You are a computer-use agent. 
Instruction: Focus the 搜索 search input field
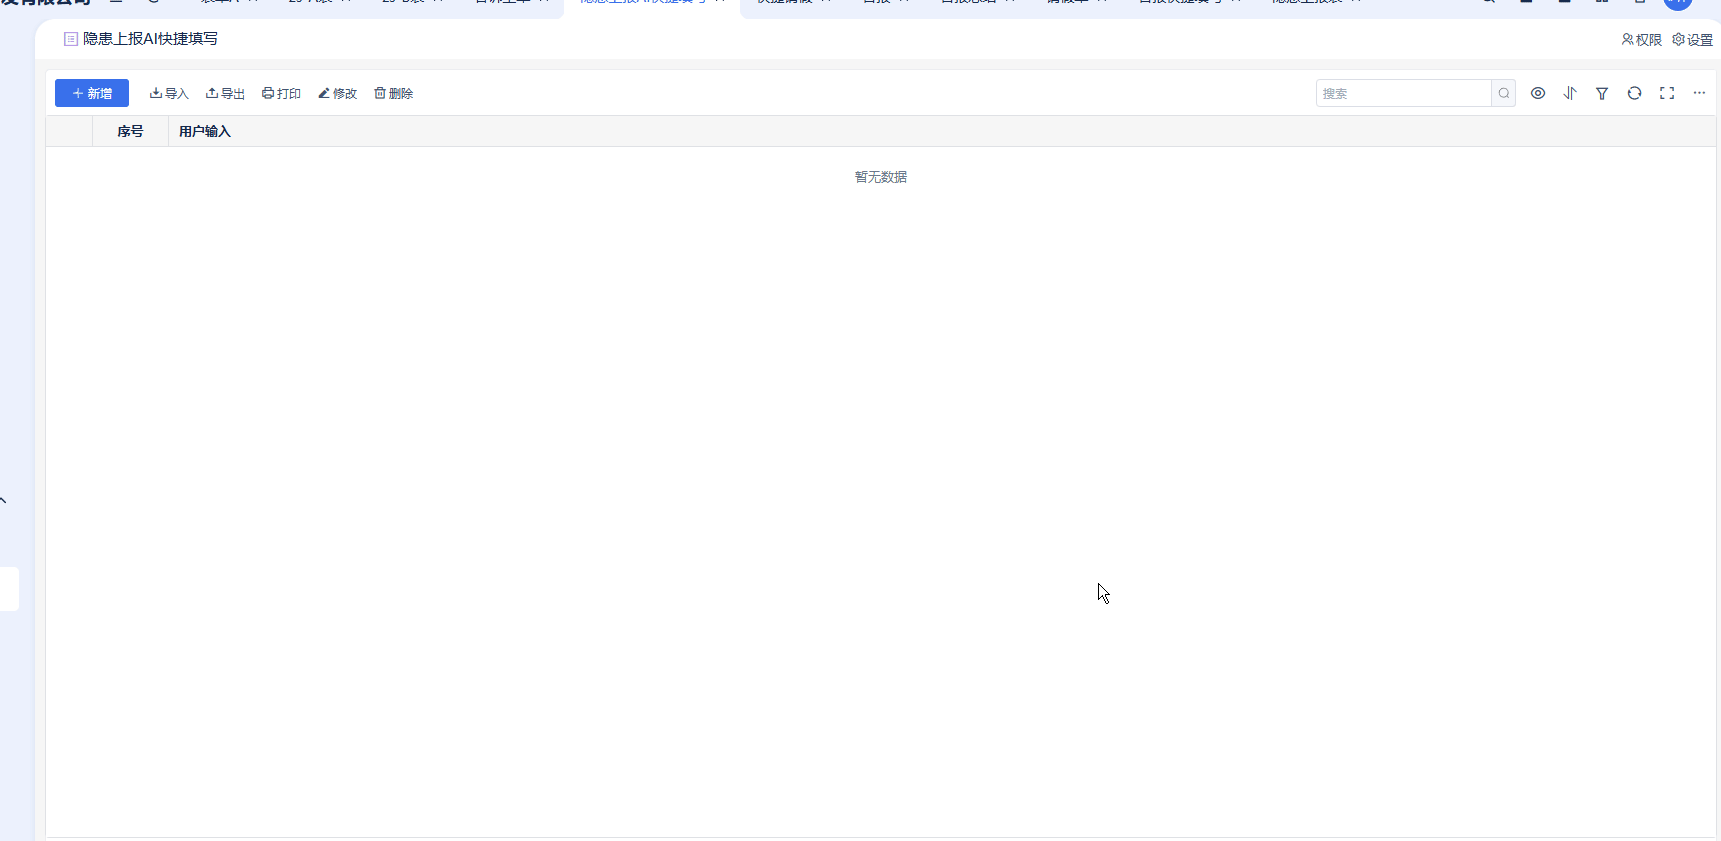click(x=1402, y=93)
